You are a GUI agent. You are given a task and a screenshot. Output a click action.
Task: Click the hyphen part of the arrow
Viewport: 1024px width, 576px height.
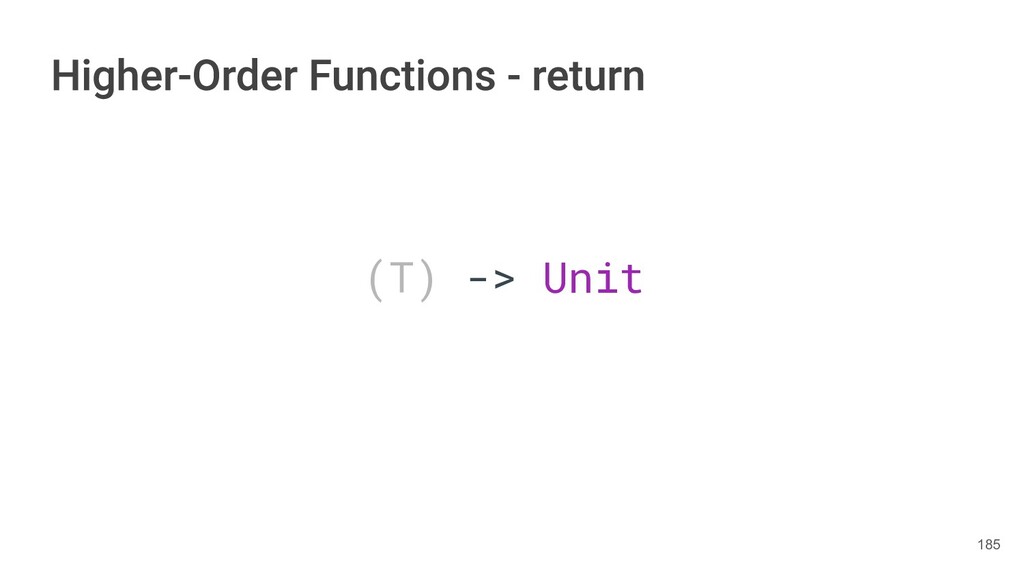[x=477, y=280]
